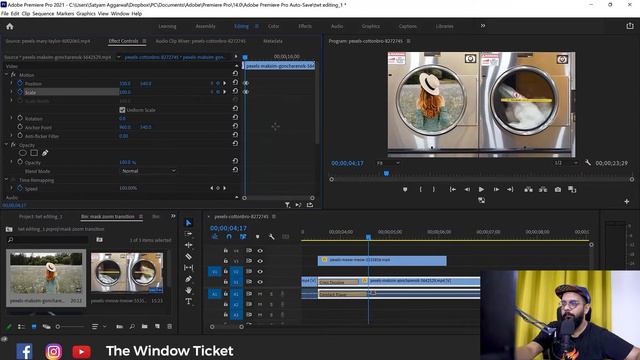This screenshot has width=640, height=360.
Task: Create ellipse mask under Opacity
Action: point(22,153)
